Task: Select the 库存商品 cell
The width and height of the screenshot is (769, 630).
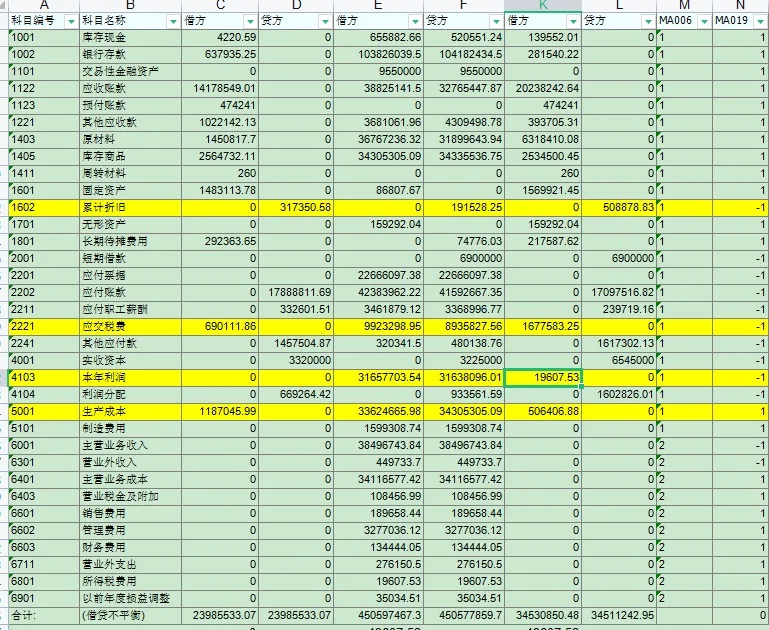Action: pyautogui.click(x=130, y=156)
